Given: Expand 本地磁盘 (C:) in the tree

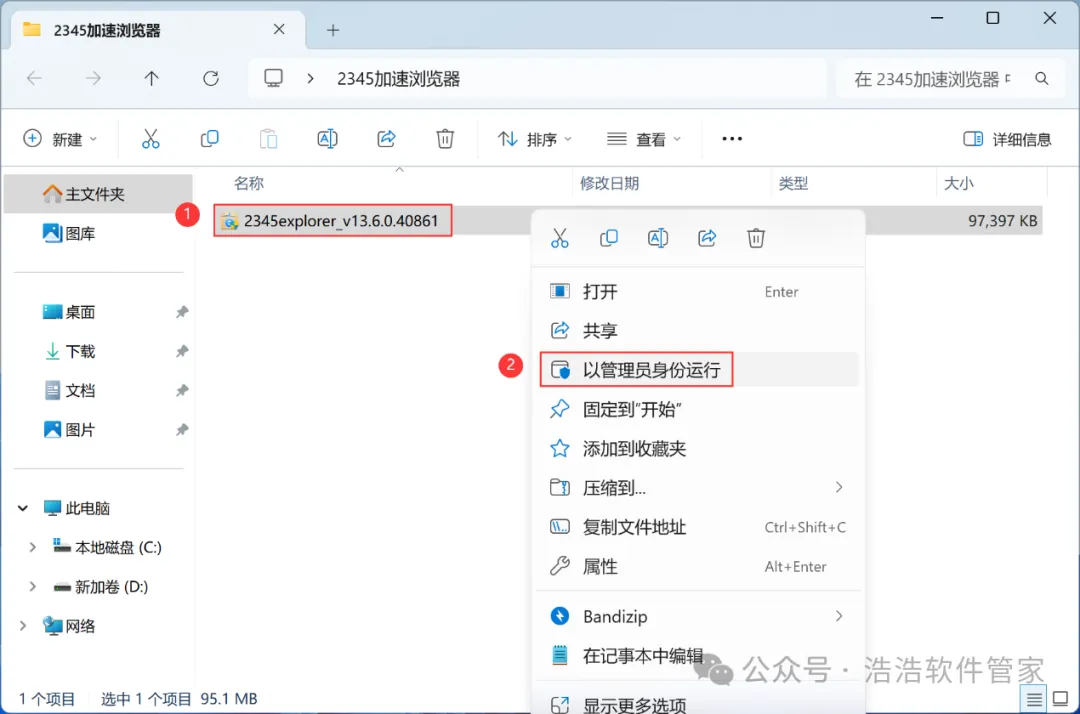Looking at the screenshot, I should pyautogui.click(x=32, y=547).
